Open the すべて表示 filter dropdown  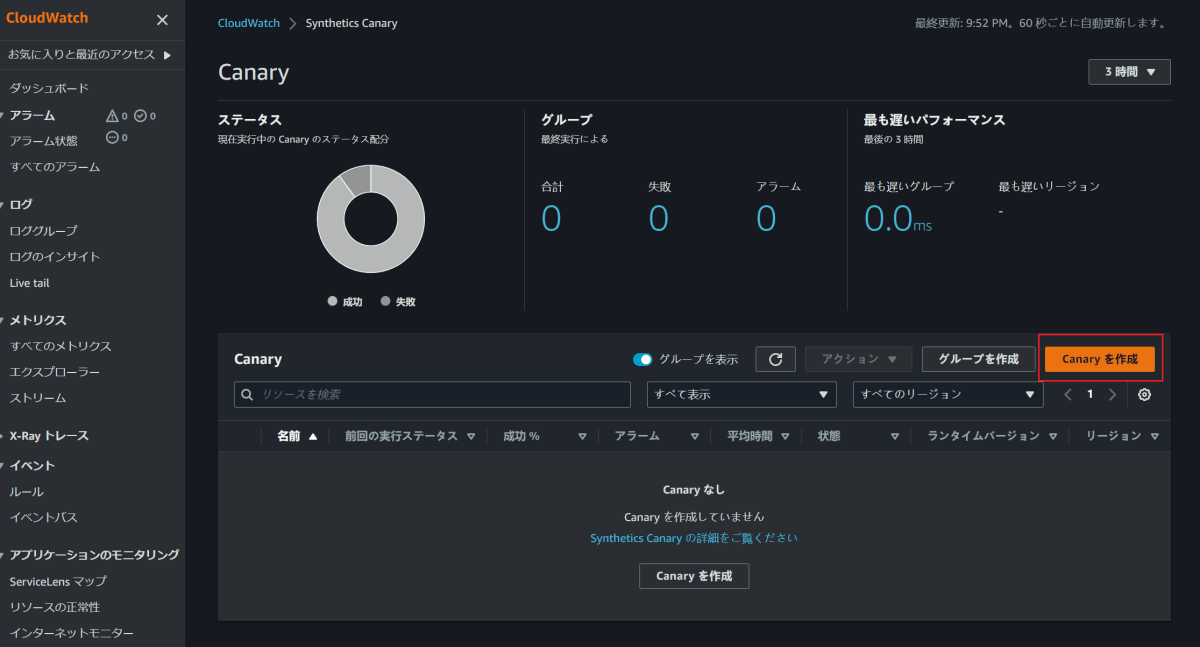tap(741, 394)
